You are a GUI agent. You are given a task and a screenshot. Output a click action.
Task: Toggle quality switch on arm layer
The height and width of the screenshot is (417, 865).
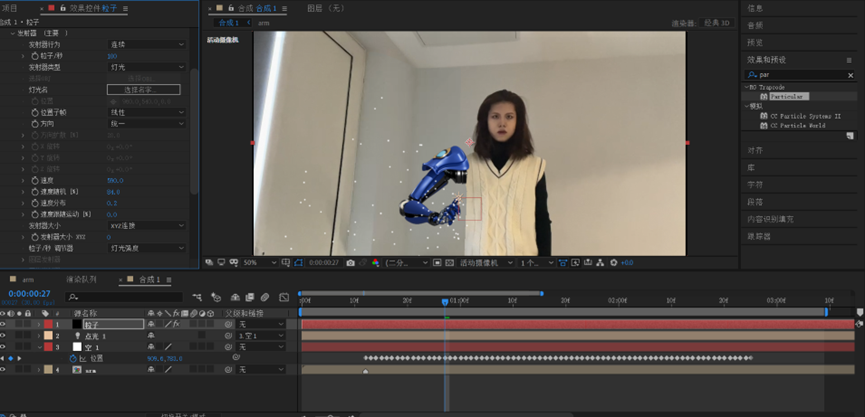point(168,370)
